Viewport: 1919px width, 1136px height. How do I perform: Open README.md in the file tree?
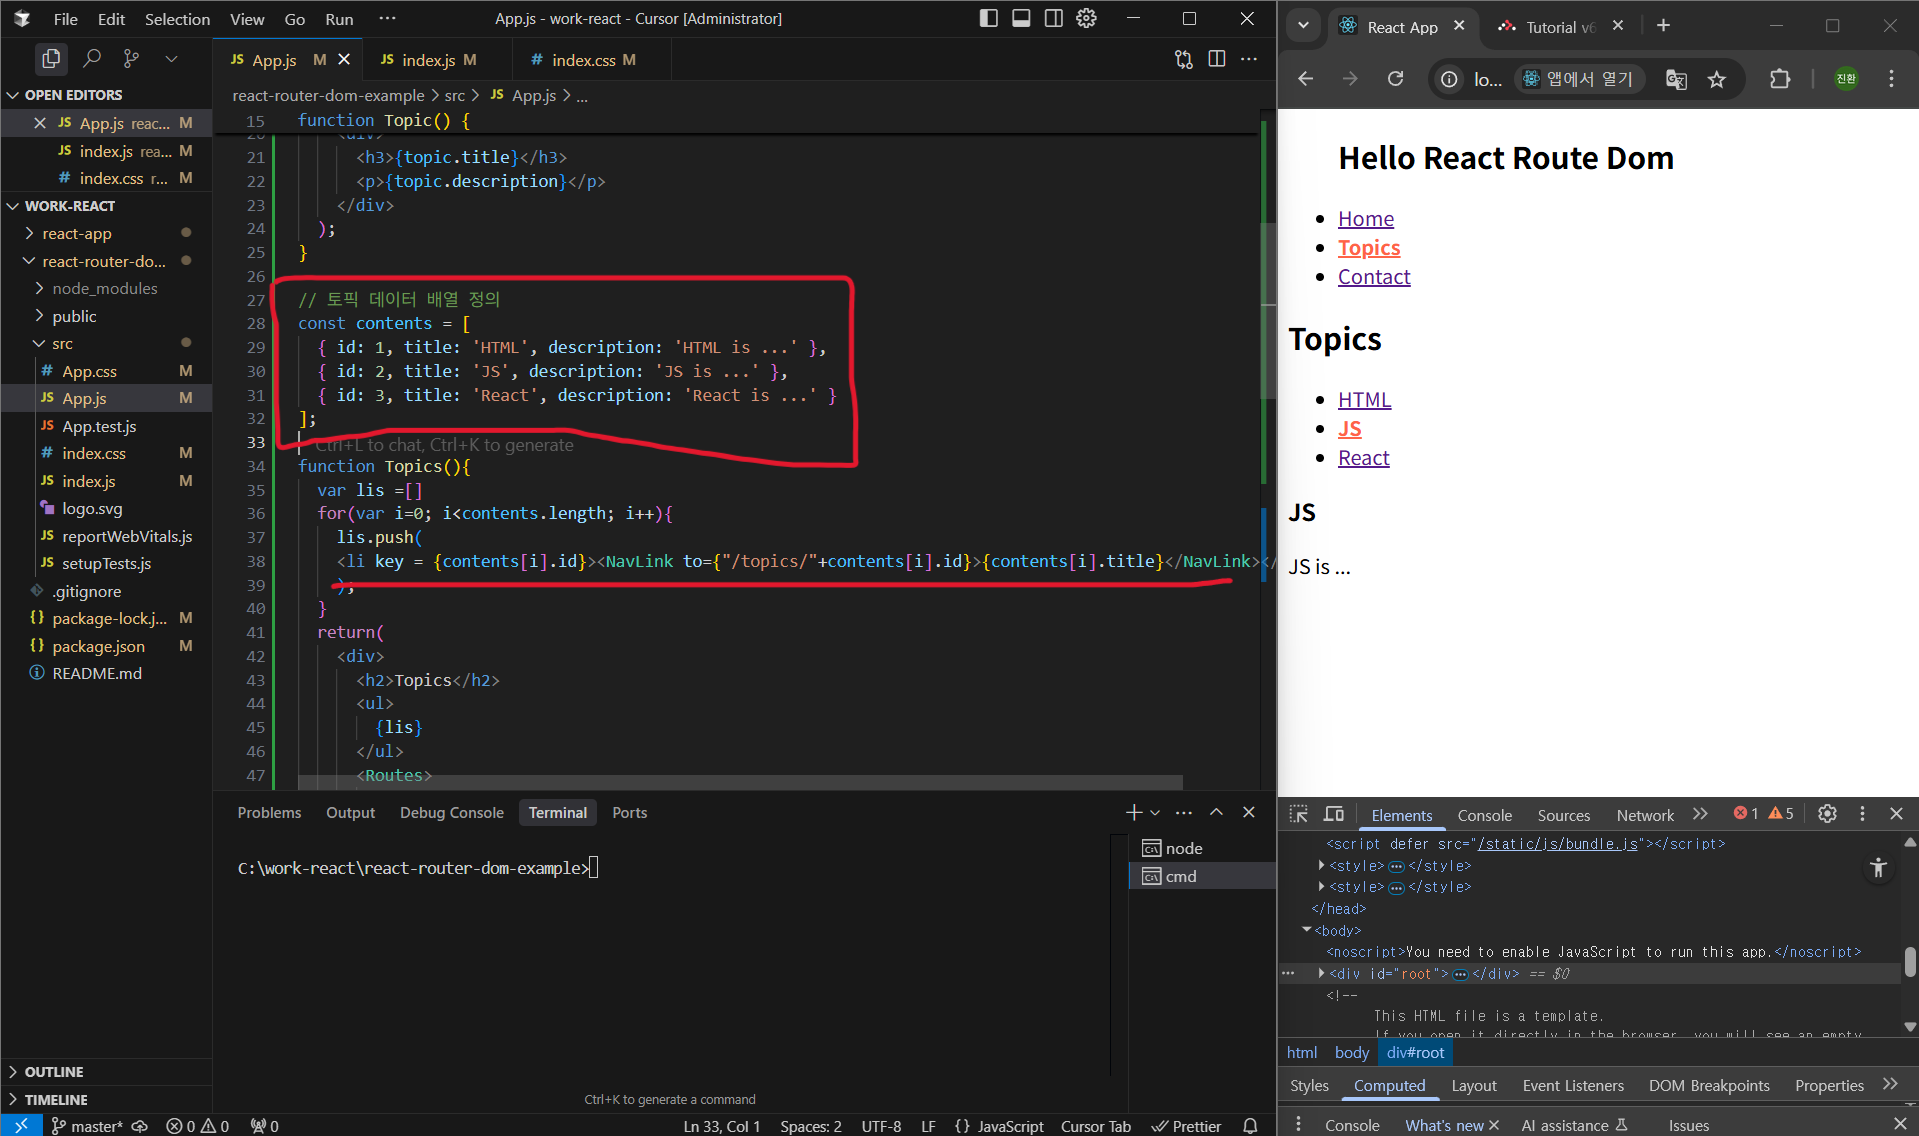106,673
